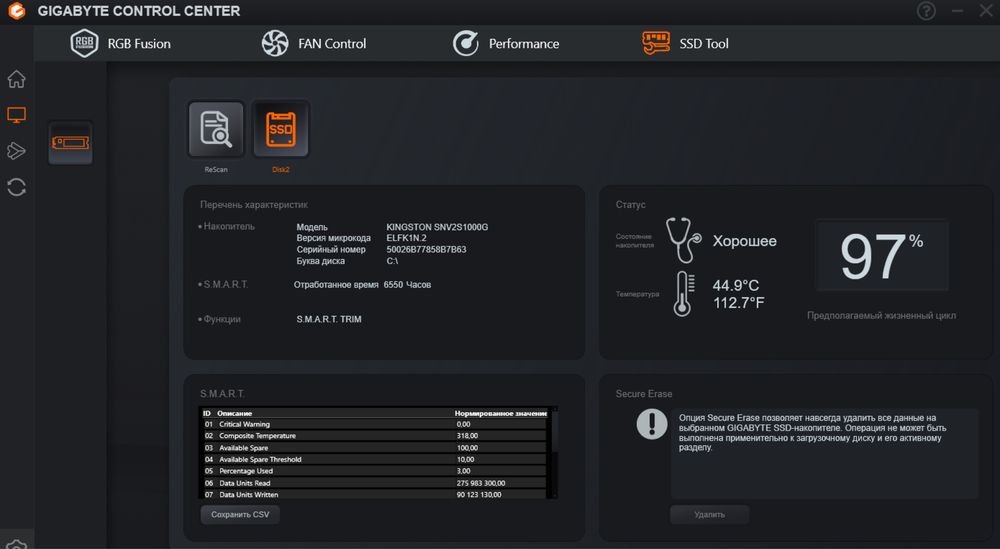Open the paper-plane sidebar icon

[17, 151]
